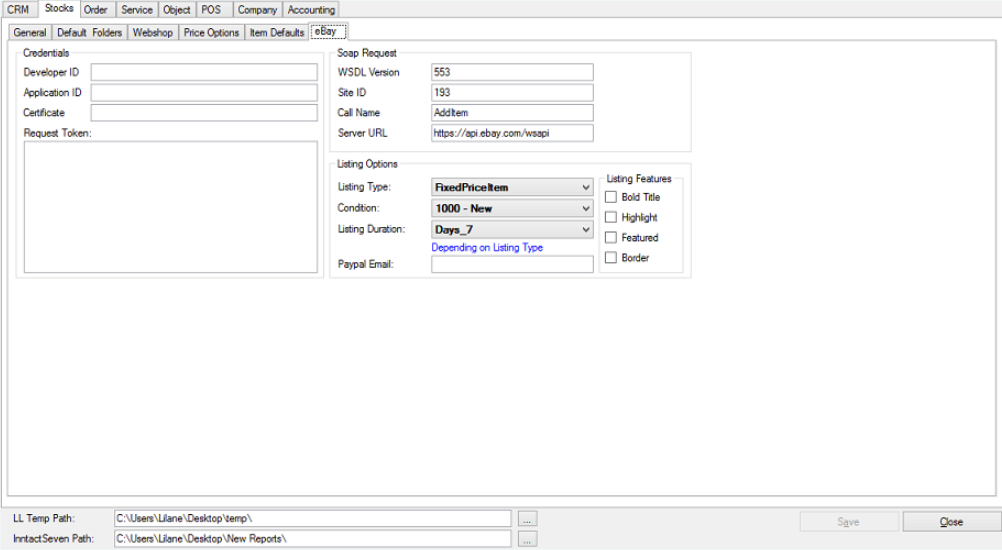Open the Price Options sub-tab
The width and height of the screenshot is (1002, 550).
pos(212,33)
